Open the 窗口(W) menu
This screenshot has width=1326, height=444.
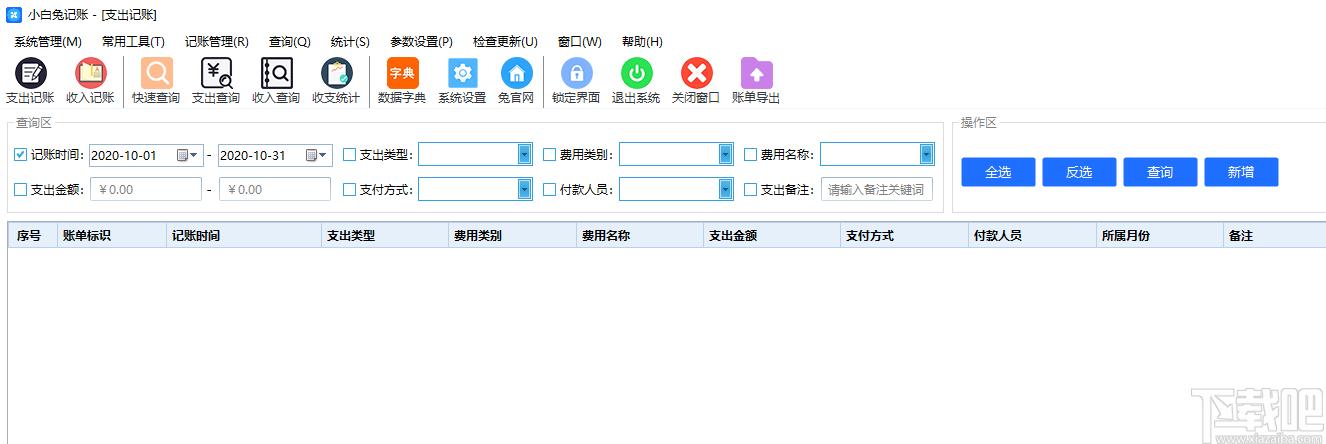coord(580,42)
